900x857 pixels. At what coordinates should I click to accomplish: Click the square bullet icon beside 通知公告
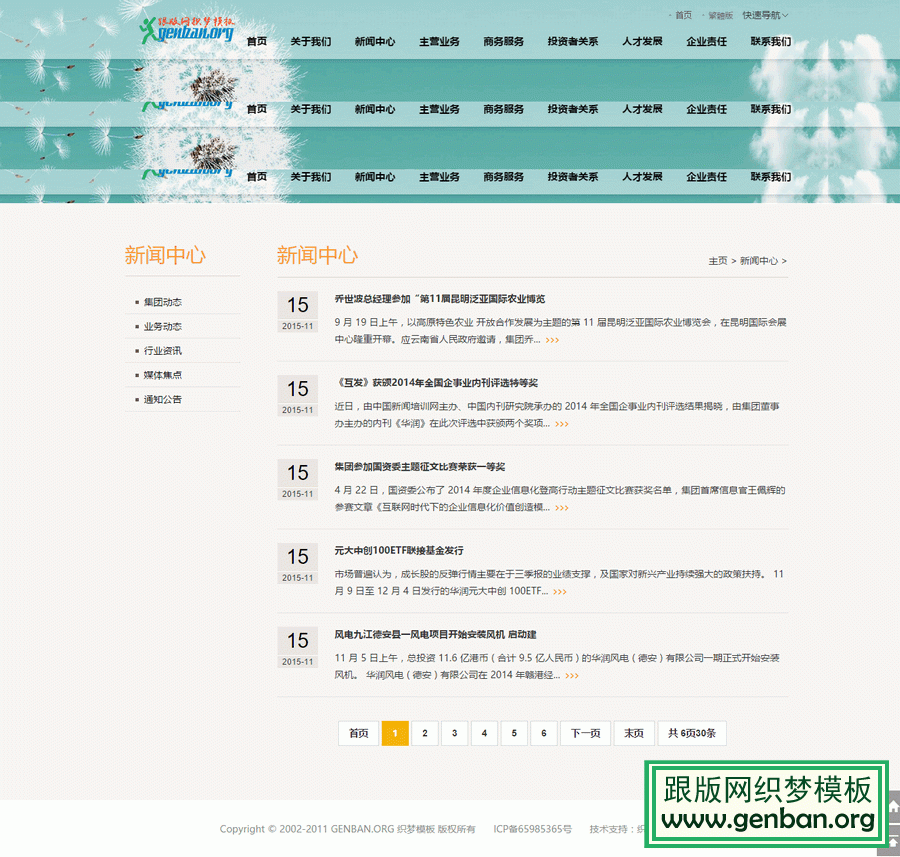(x=136, y=399)
